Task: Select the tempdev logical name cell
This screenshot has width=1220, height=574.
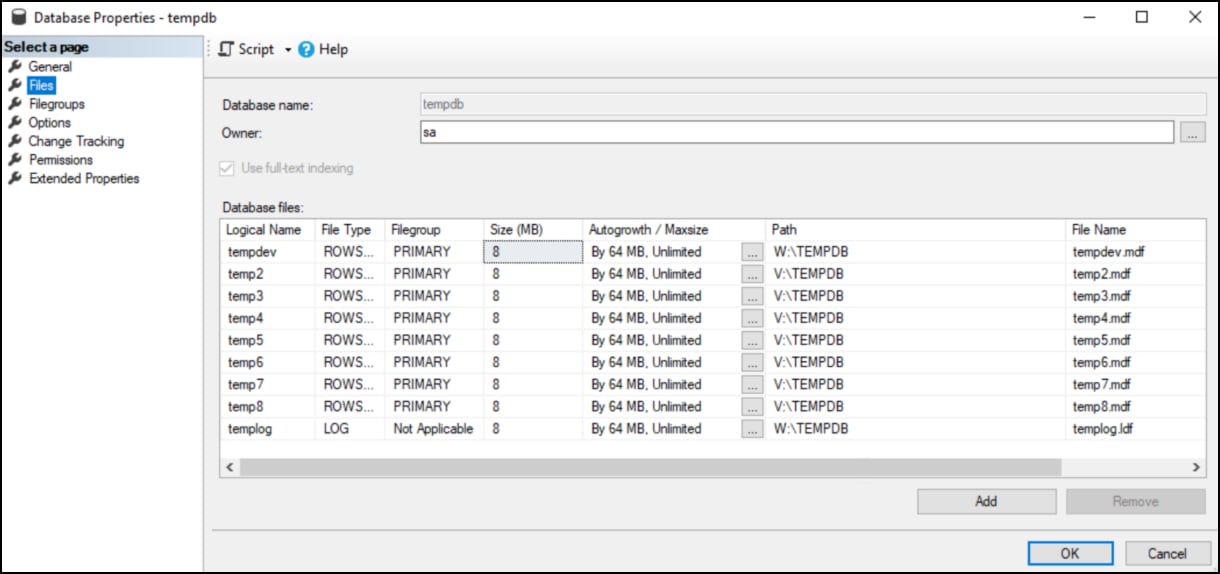Action: 267,252
